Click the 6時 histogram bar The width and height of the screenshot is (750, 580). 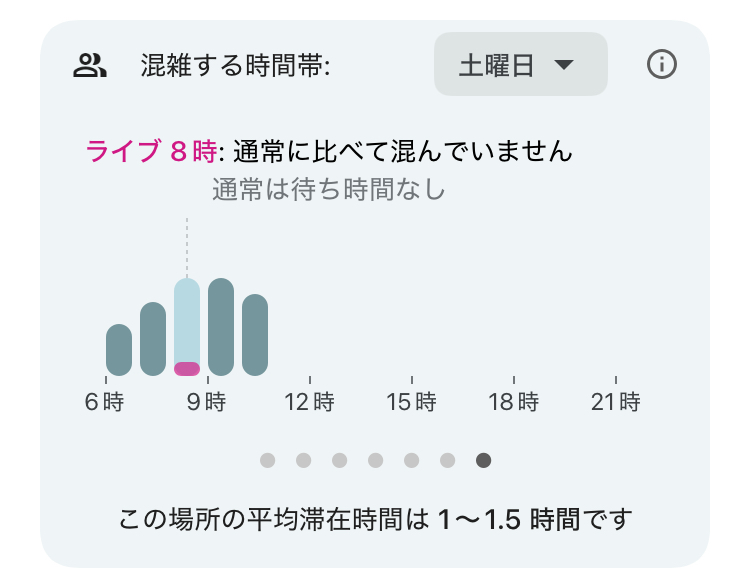click(119, 350)
